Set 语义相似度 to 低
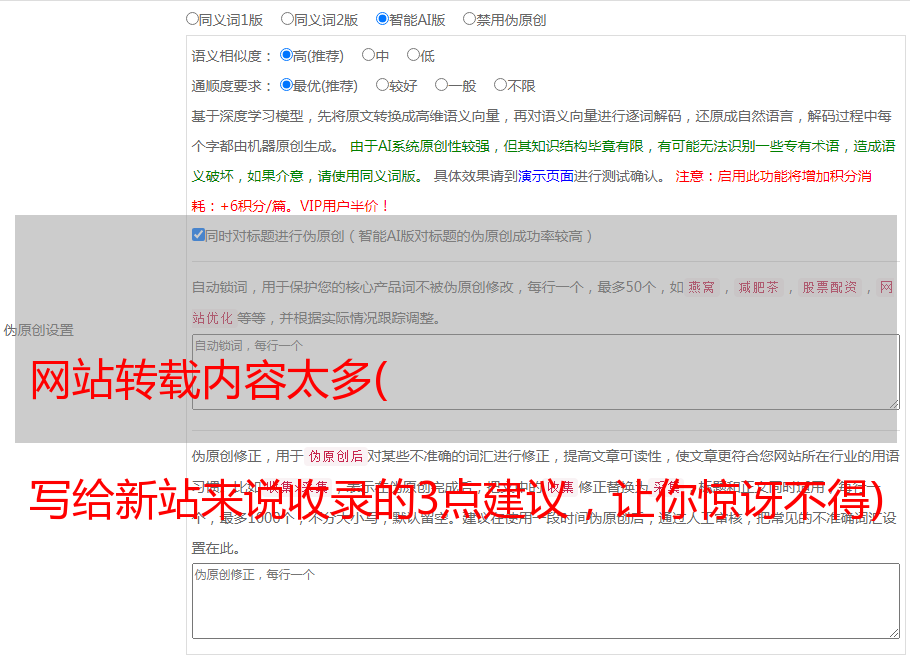The height and width of the screenshot is (658, 911). tap(413, 55)
